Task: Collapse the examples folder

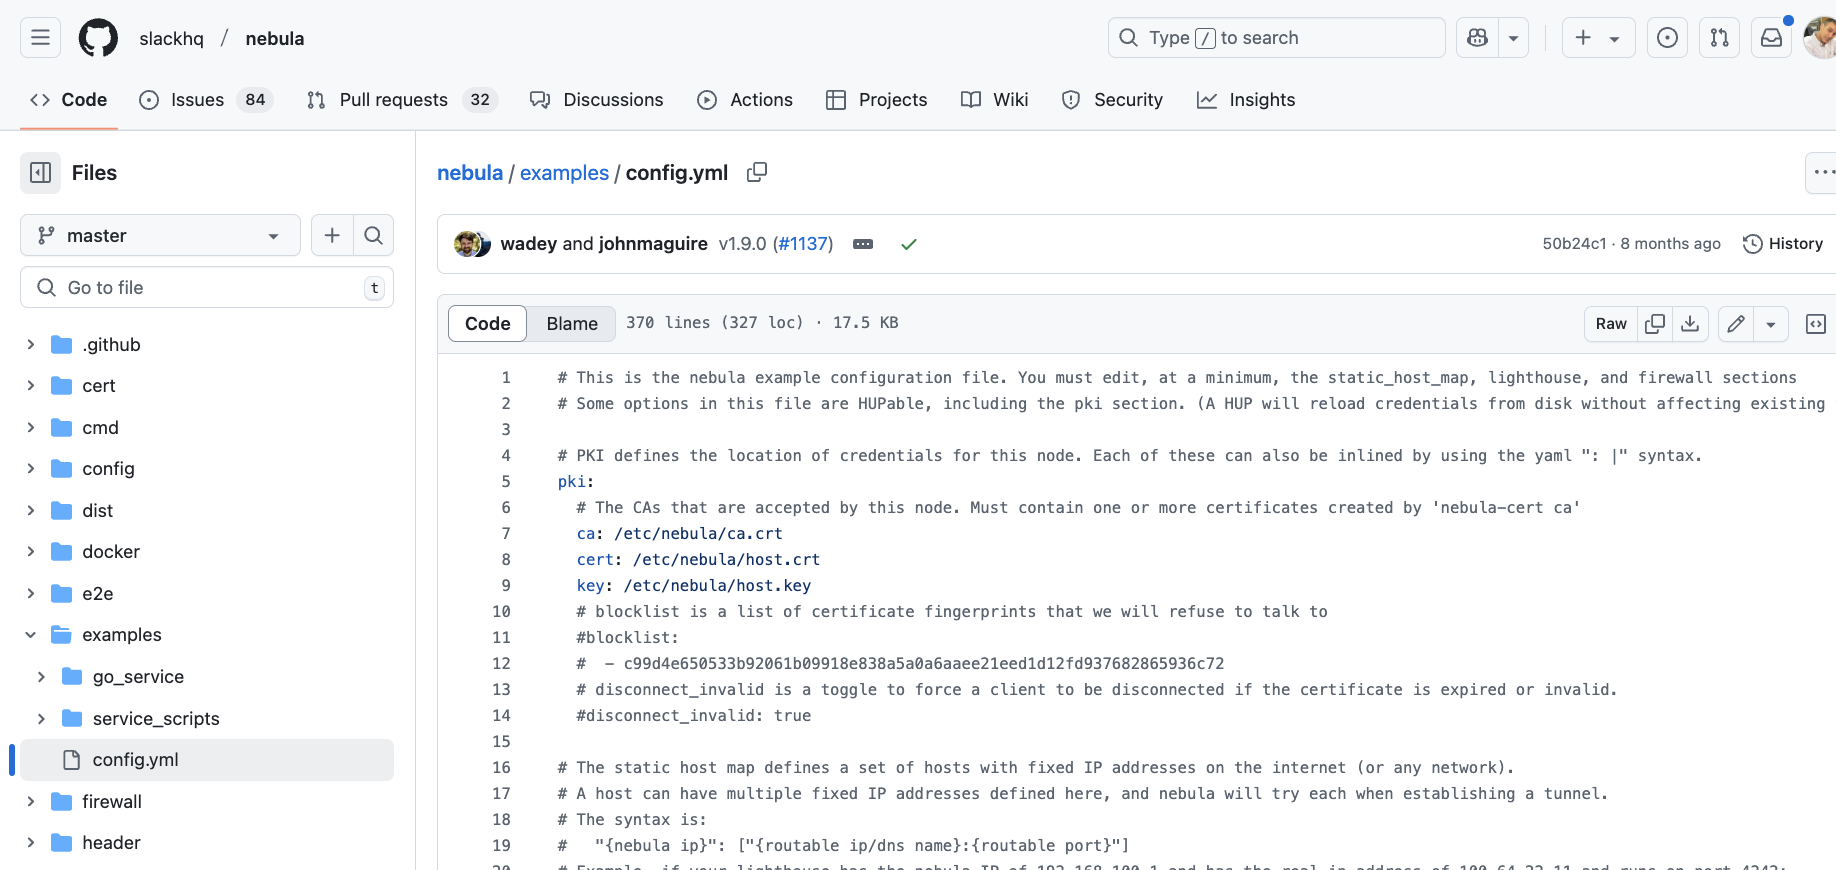Action: pos(31,635)
